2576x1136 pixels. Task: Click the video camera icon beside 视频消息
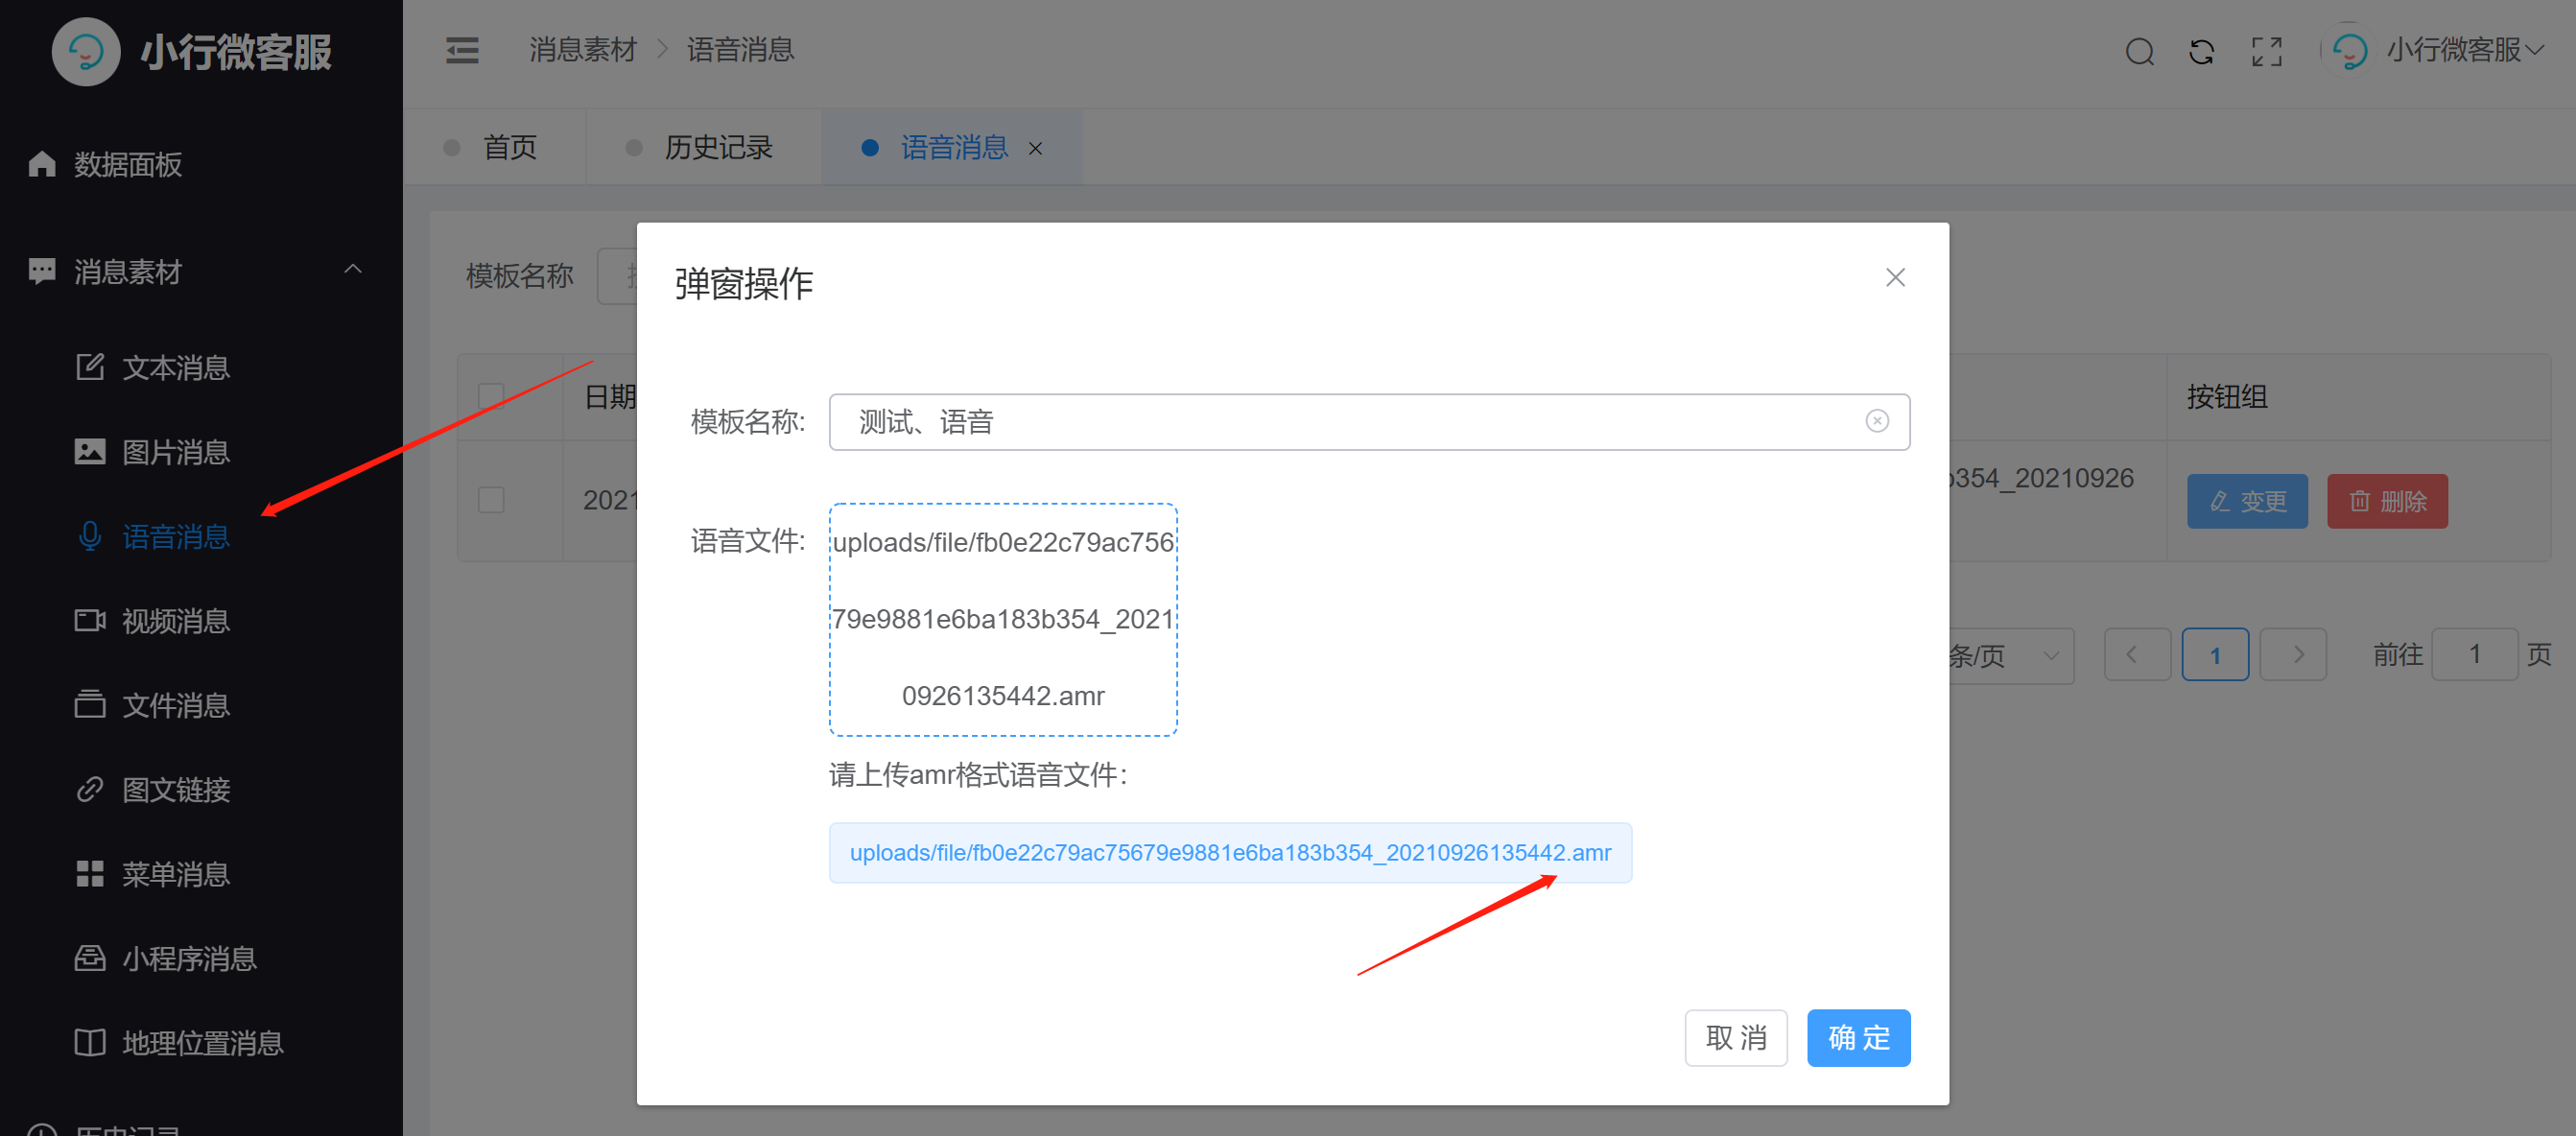[x=90, y=620]
